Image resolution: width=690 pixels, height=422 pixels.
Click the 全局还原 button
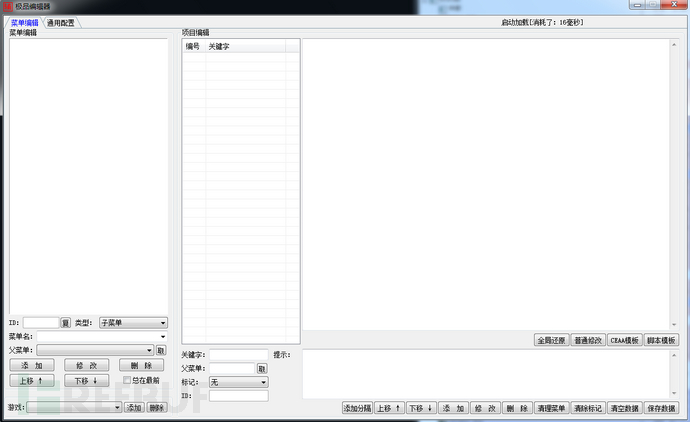click(551, 340)
